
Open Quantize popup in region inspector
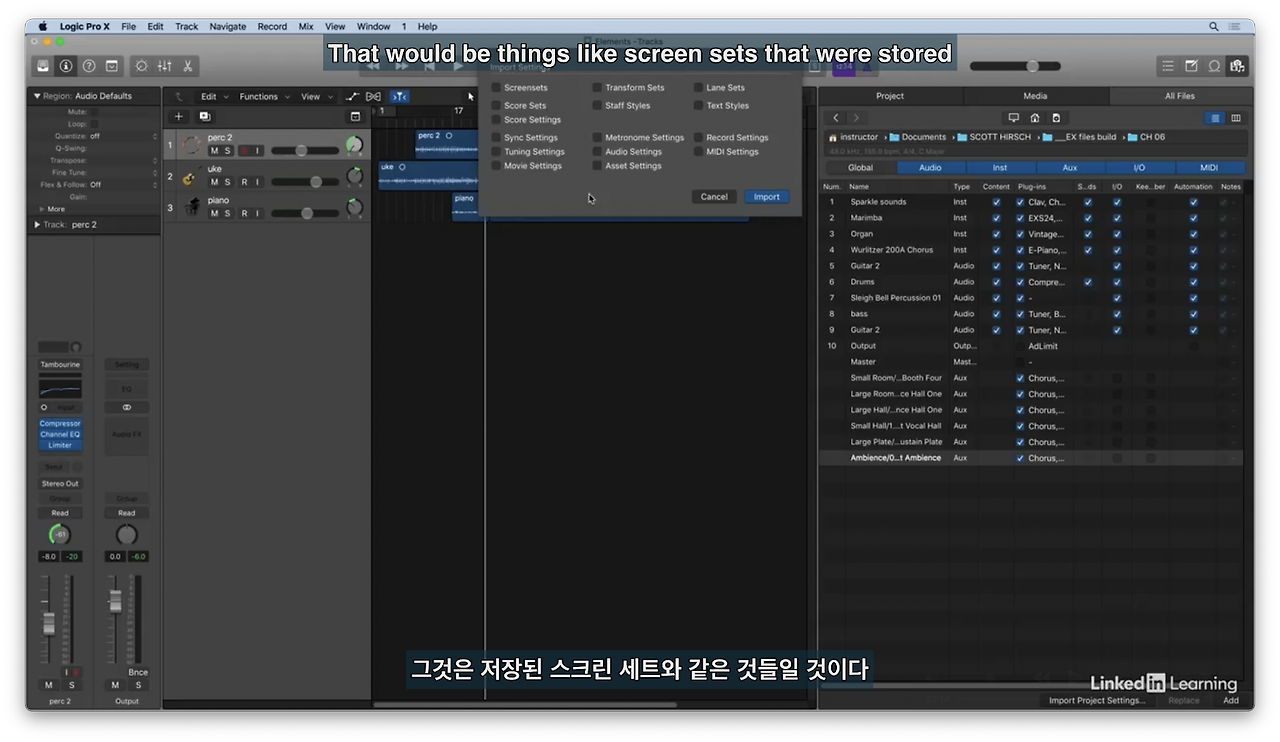click(123, 136)
